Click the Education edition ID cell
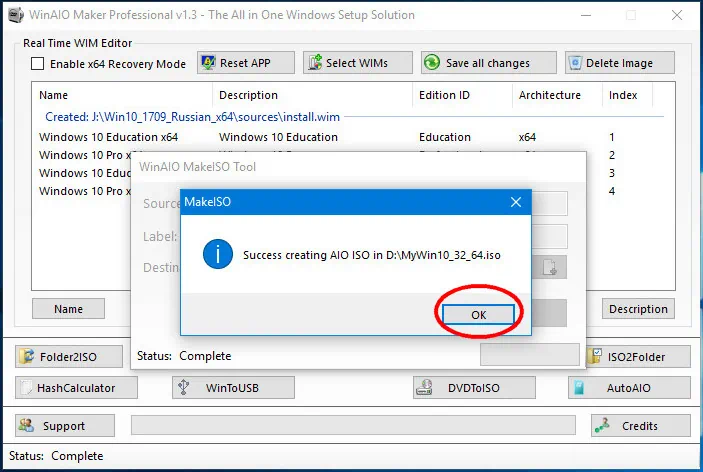This screenshot has width=703, height=472. tap(445, 137)
